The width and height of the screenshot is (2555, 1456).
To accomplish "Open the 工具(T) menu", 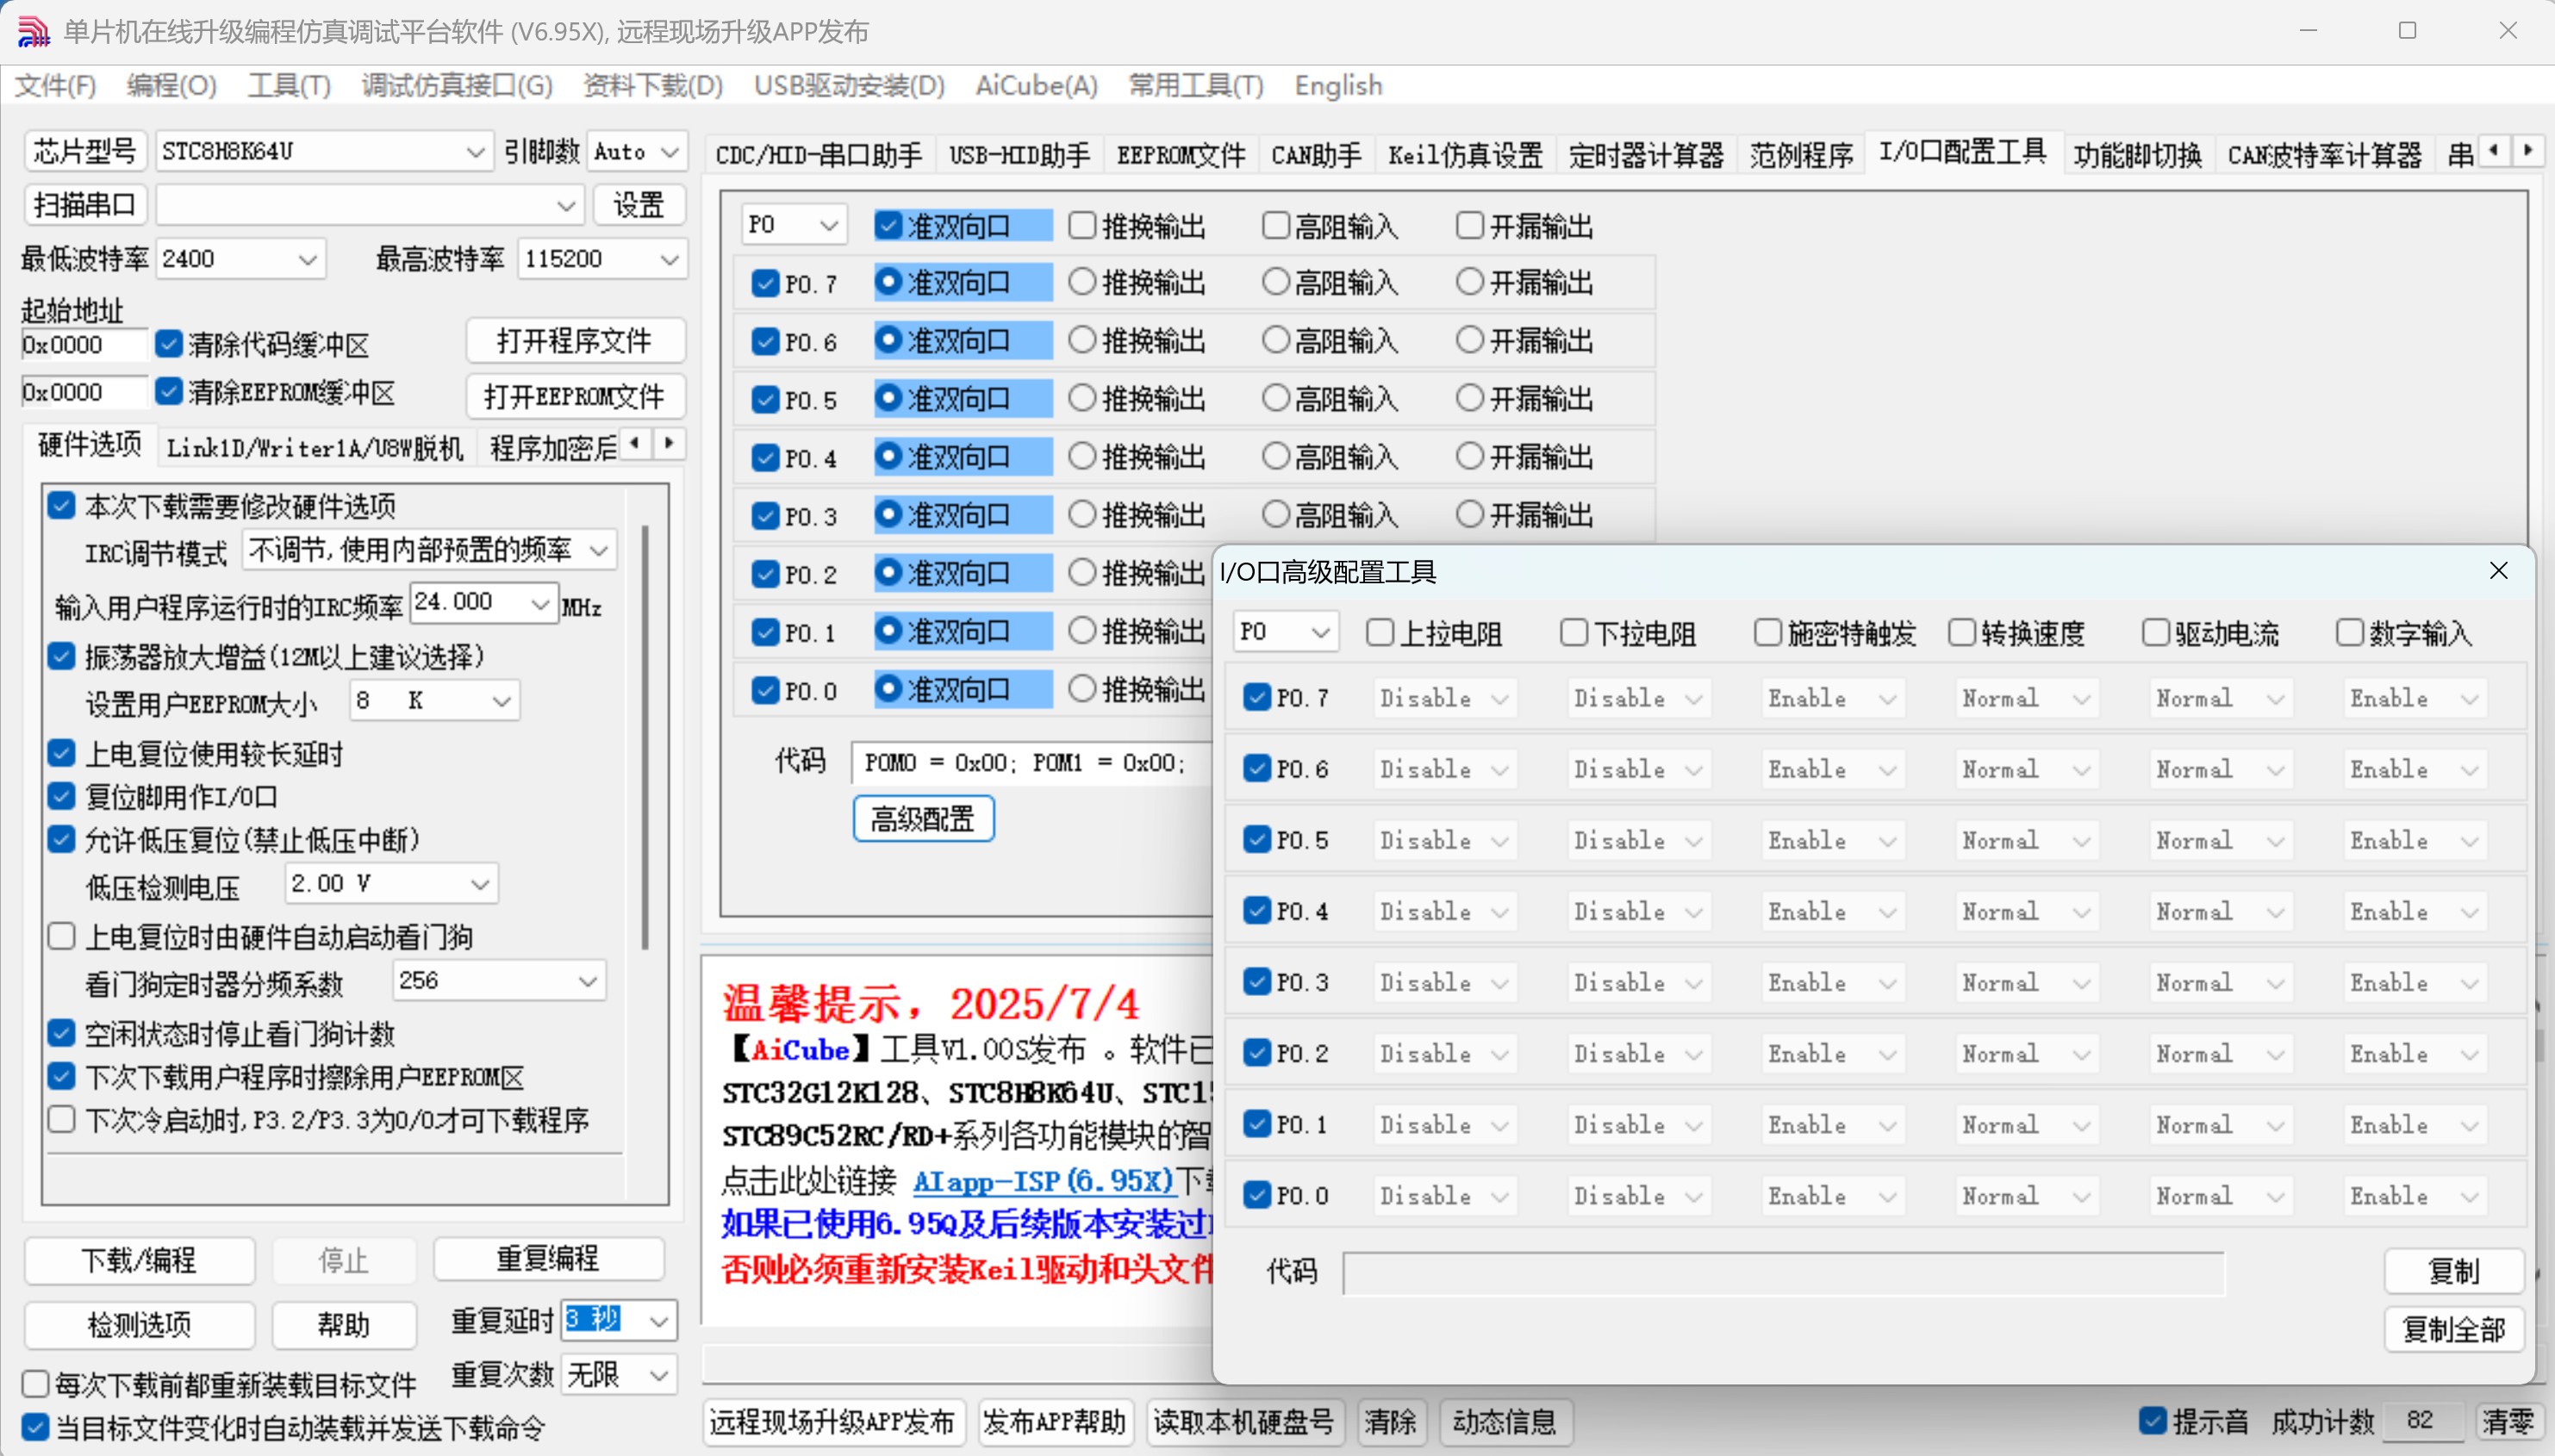I will (x=289, y=85).
